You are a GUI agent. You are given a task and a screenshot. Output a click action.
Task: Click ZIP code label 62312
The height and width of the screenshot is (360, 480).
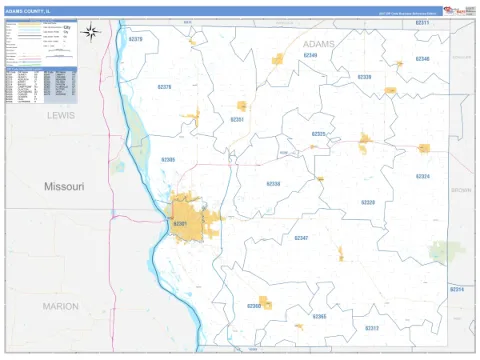(x=372, y=328)
